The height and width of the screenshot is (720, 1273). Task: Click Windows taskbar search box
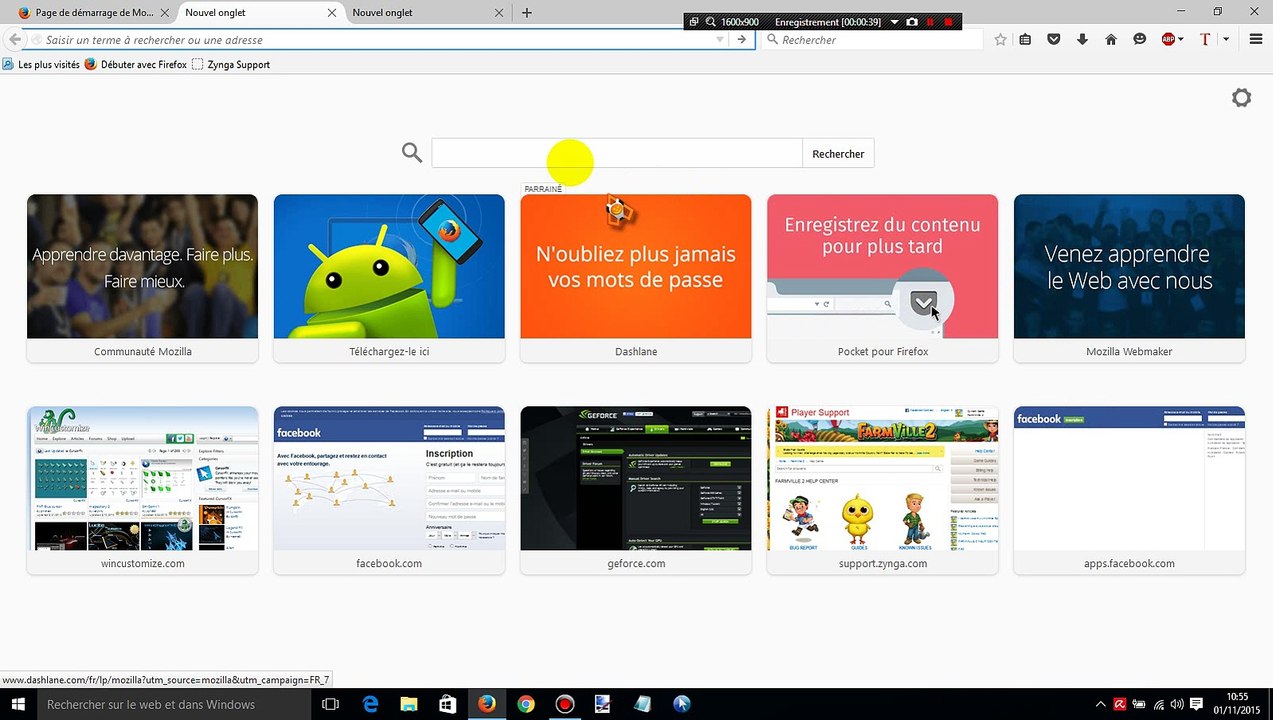(x=172, y=704)
